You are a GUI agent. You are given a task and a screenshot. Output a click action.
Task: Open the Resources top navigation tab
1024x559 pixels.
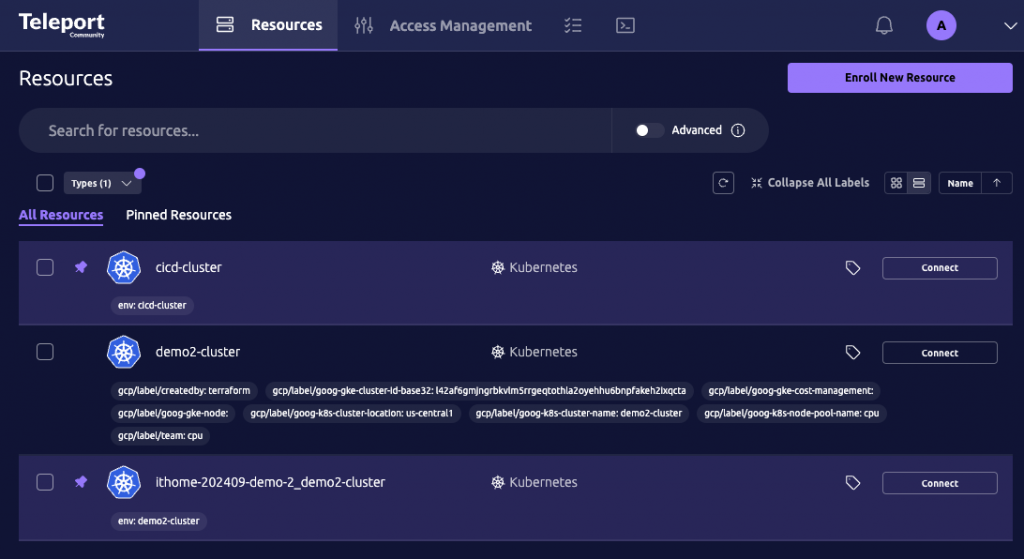tap(268, 25)
